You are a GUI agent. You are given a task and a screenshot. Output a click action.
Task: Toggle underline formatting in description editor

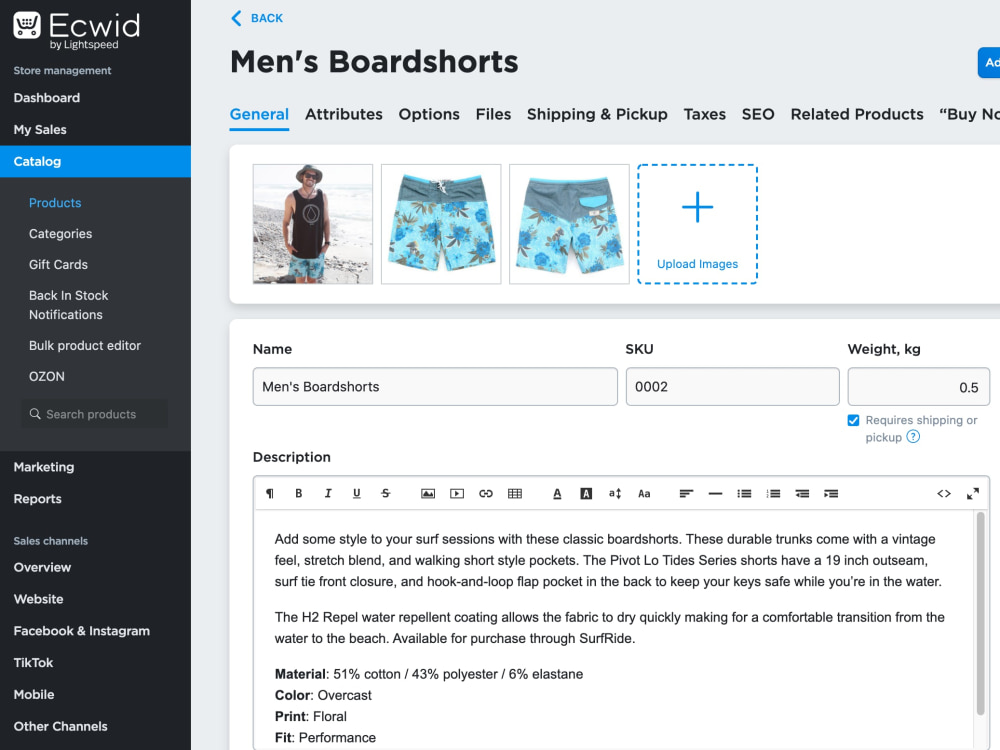357,494
